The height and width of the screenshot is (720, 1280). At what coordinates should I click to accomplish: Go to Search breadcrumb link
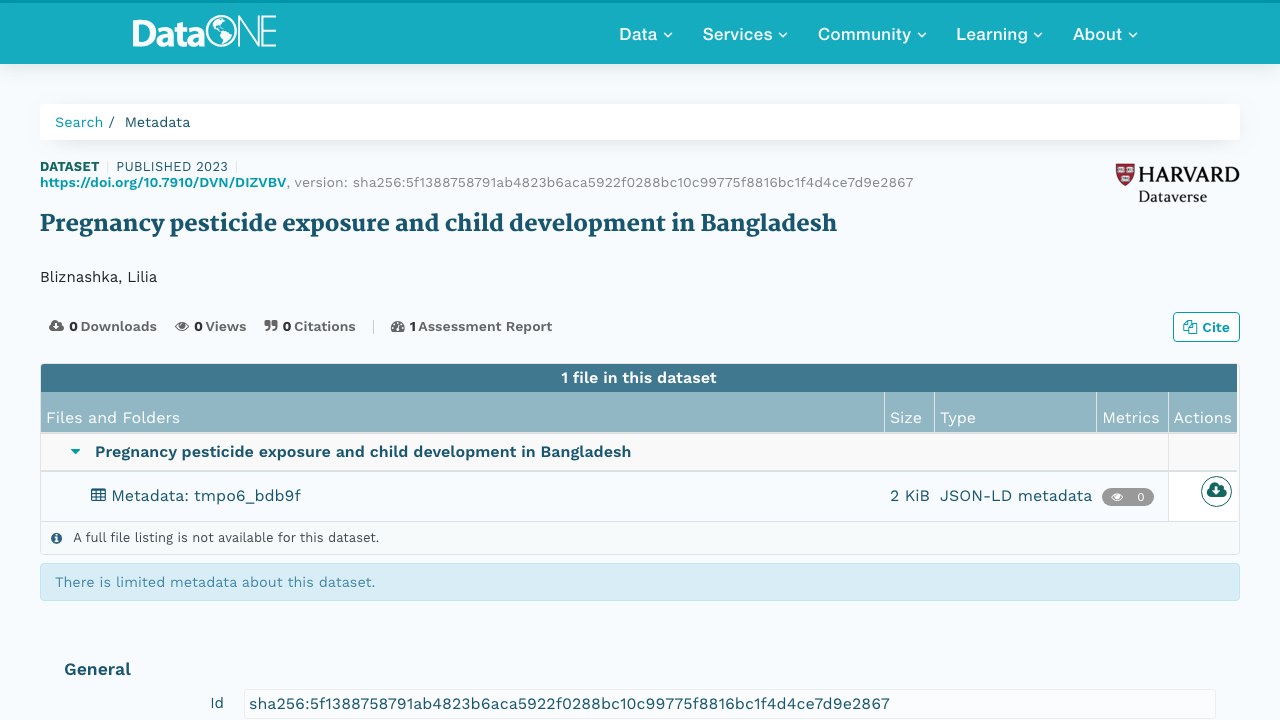click(x=79, y=122)
